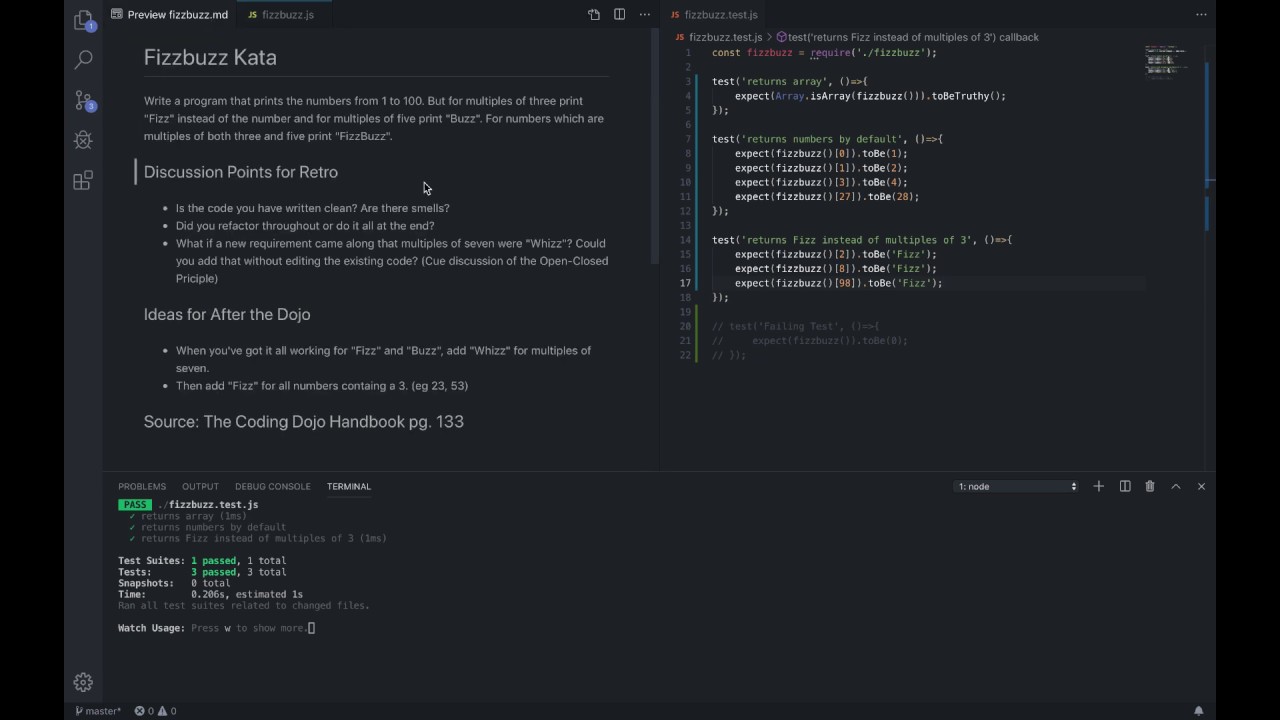Click ./fizzbuzz.test.js path in terminal output
Viewport: 1280px width, 720px height.
pyautogui.click(x=208, y=505)
